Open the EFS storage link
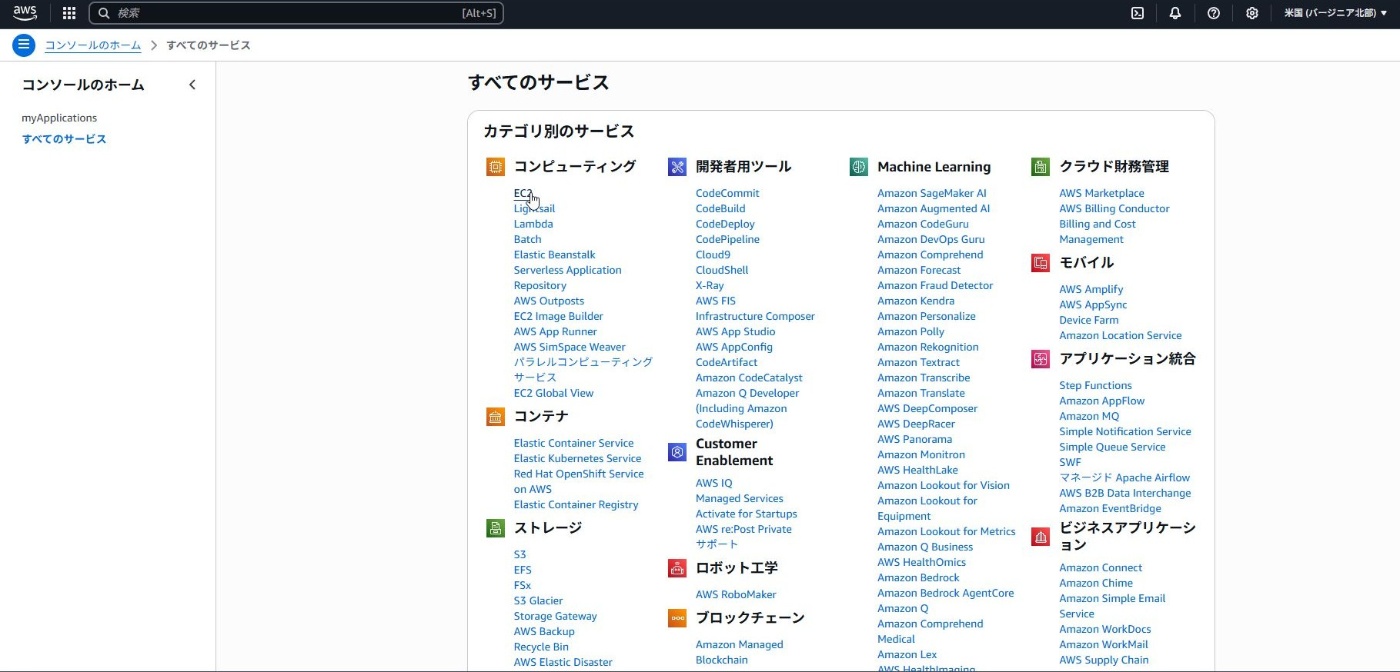1400x672 pixels. 522,570
